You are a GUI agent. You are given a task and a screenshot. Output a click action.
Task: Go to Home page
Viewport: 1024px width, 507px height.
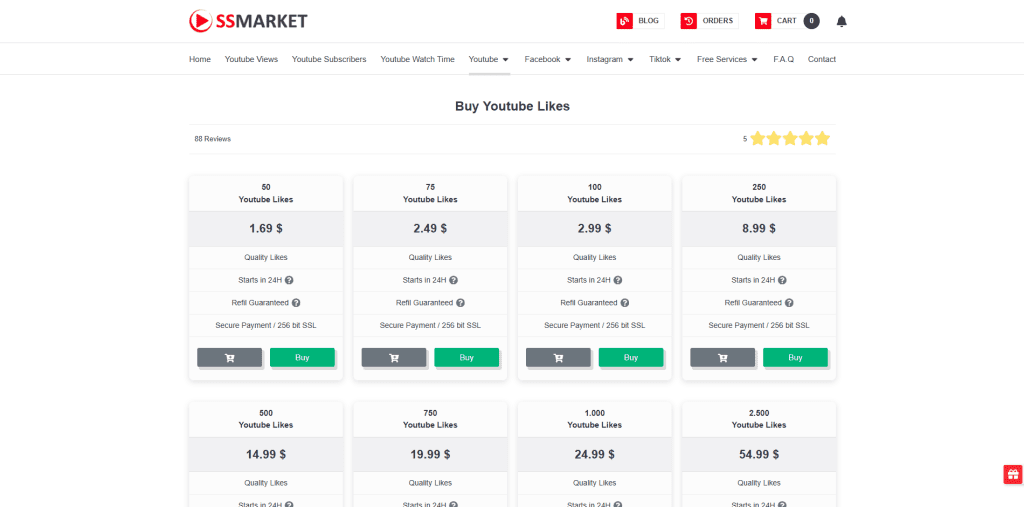tap(200, 59)
